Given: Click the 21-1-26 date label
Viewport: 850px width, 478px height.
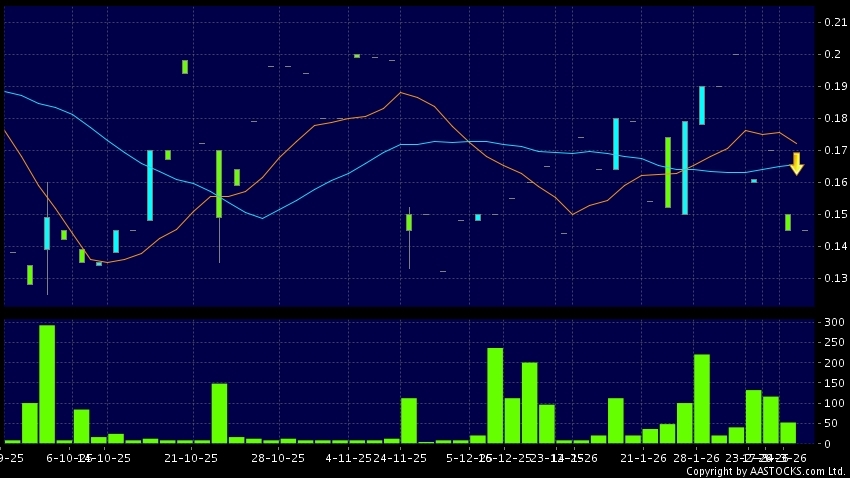Looking at the screenshot, I should point(642,458).
